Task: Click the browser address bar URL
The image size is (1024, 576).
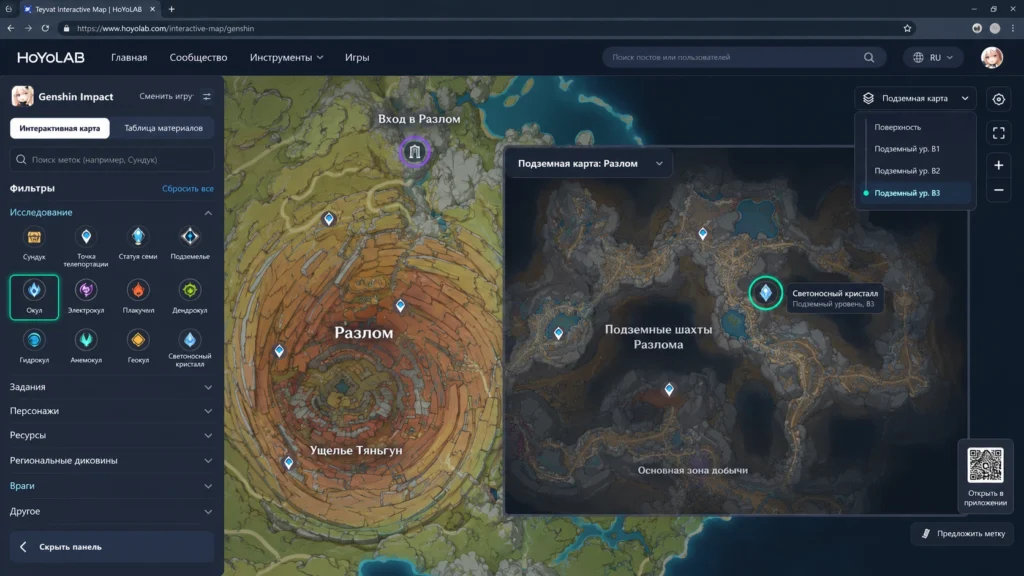Action: (x=165, y=28)
